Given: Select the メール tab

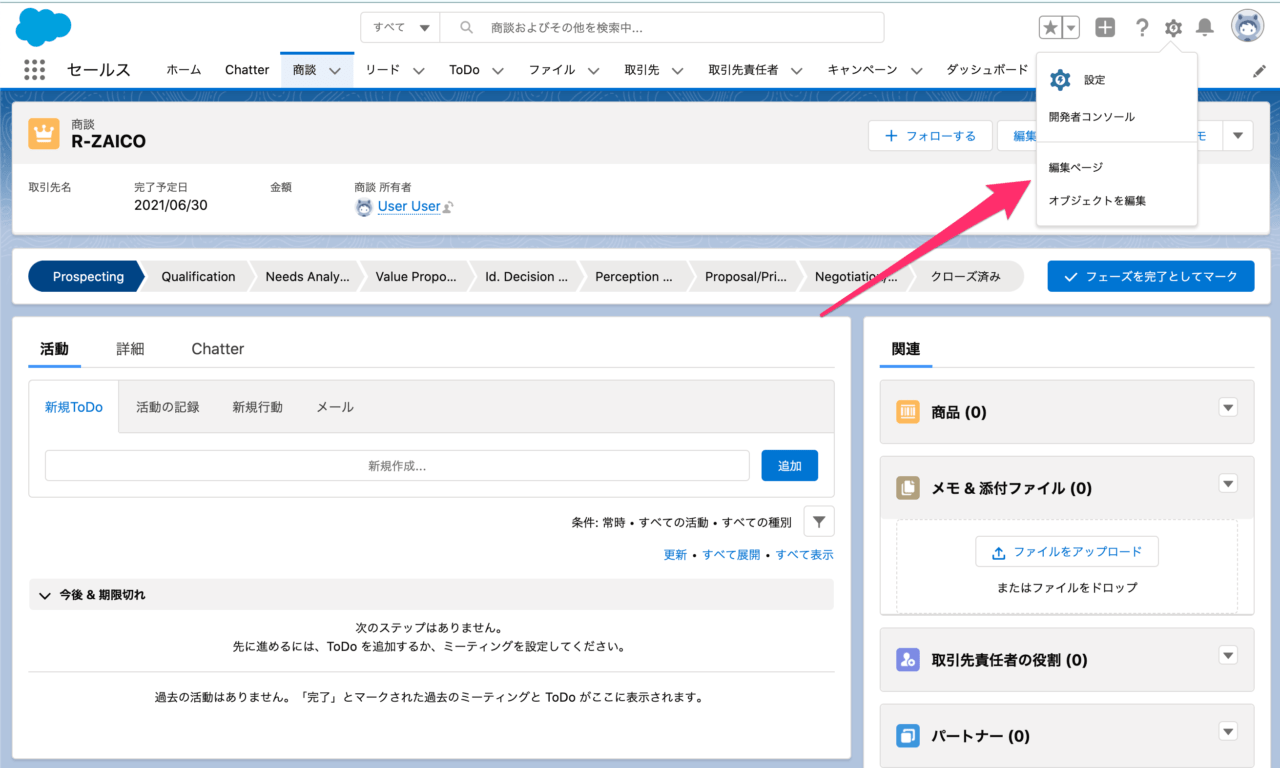Looking at the screenshot, I should [335, 407].
